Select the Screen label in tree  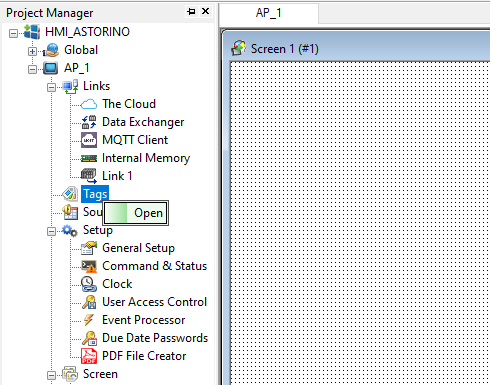[100, 374]
